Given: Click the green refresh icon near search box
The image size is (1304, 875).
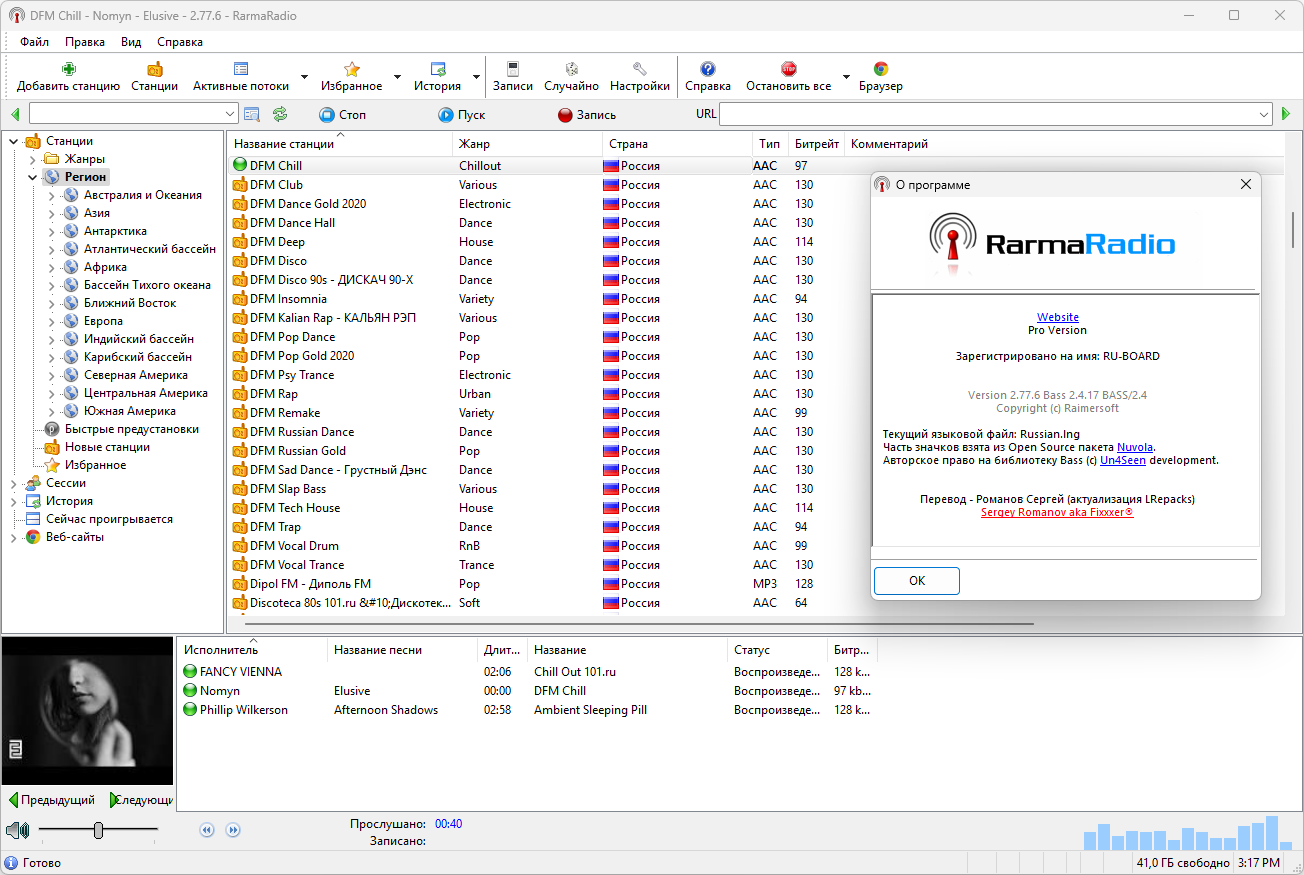Looking at the screenshot, I should click(x=280, y=114).
